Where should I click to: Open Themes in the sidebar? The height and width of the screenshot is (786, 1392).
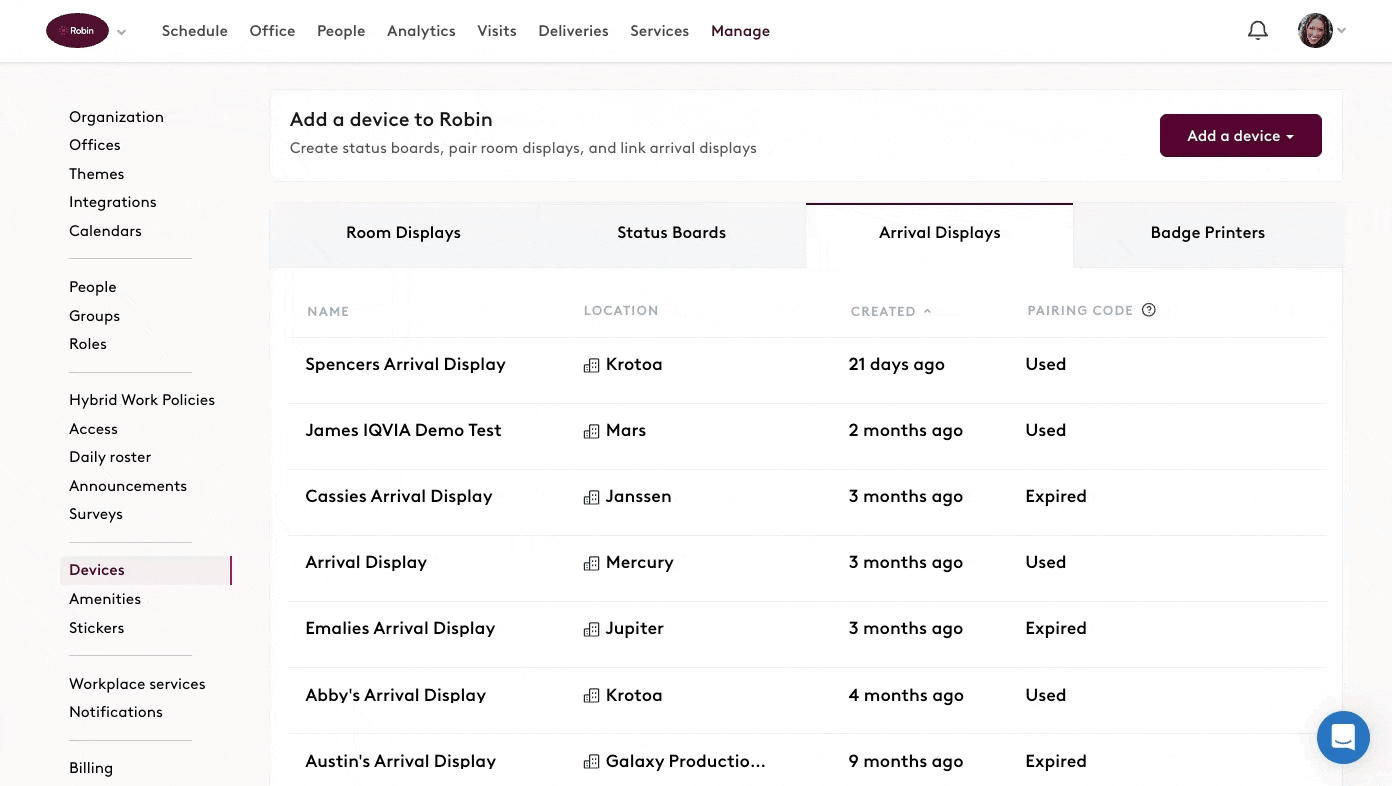point(97,174)
